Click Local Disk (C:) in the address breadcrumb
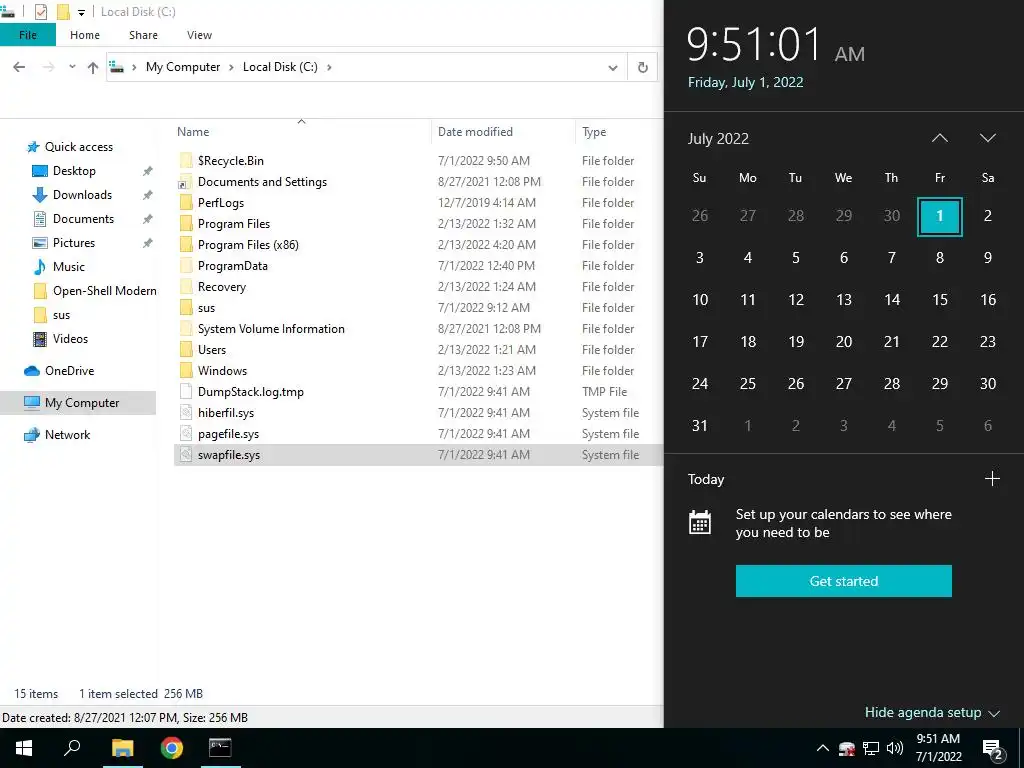The width and height of the screenshot is (1024, 768). [x=280, y=67]
